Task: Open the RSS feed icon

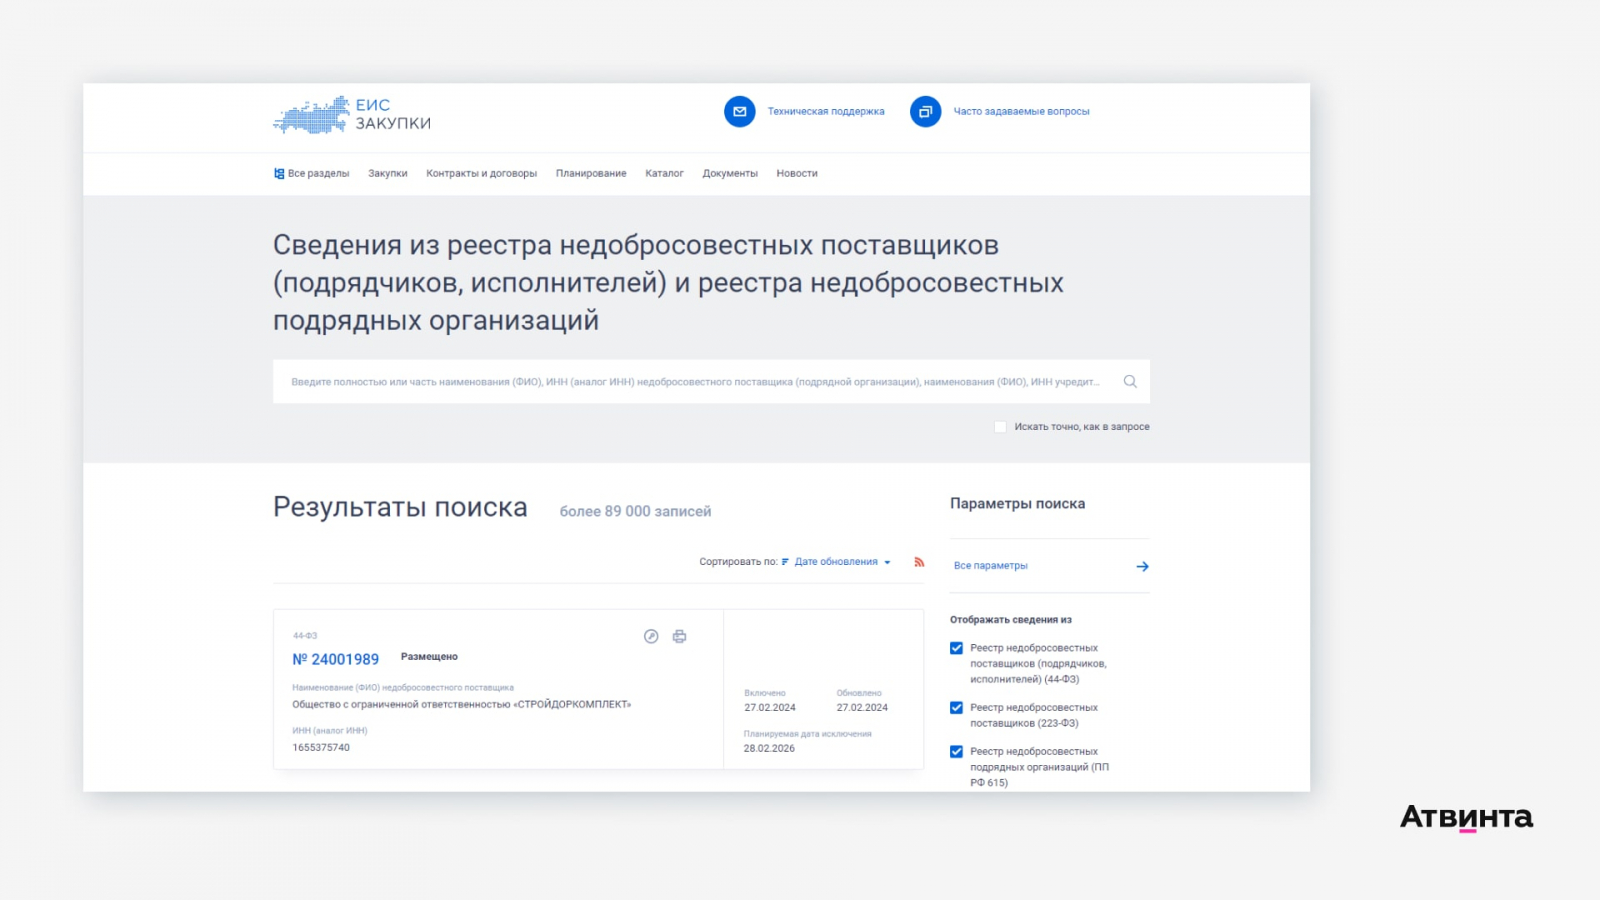Action: (x=919, y=562)
